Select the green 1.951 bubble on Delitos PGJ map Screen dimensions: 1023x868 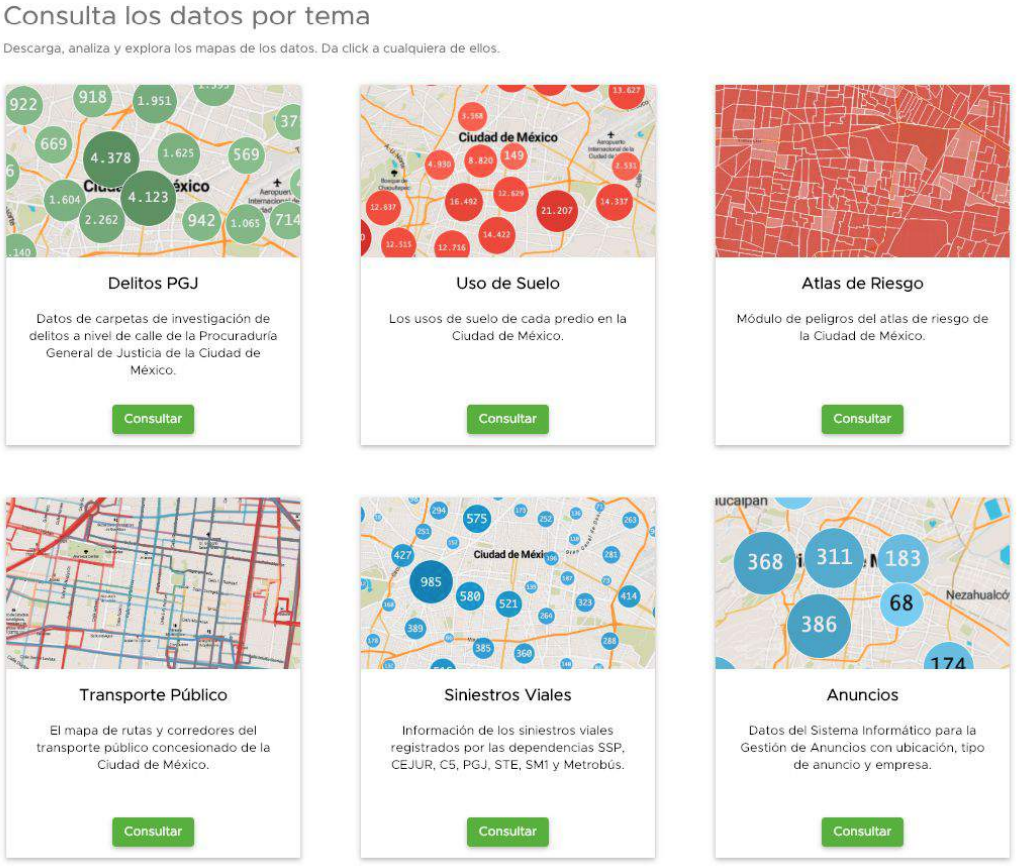pyautogui.click(x=153, y=100)
